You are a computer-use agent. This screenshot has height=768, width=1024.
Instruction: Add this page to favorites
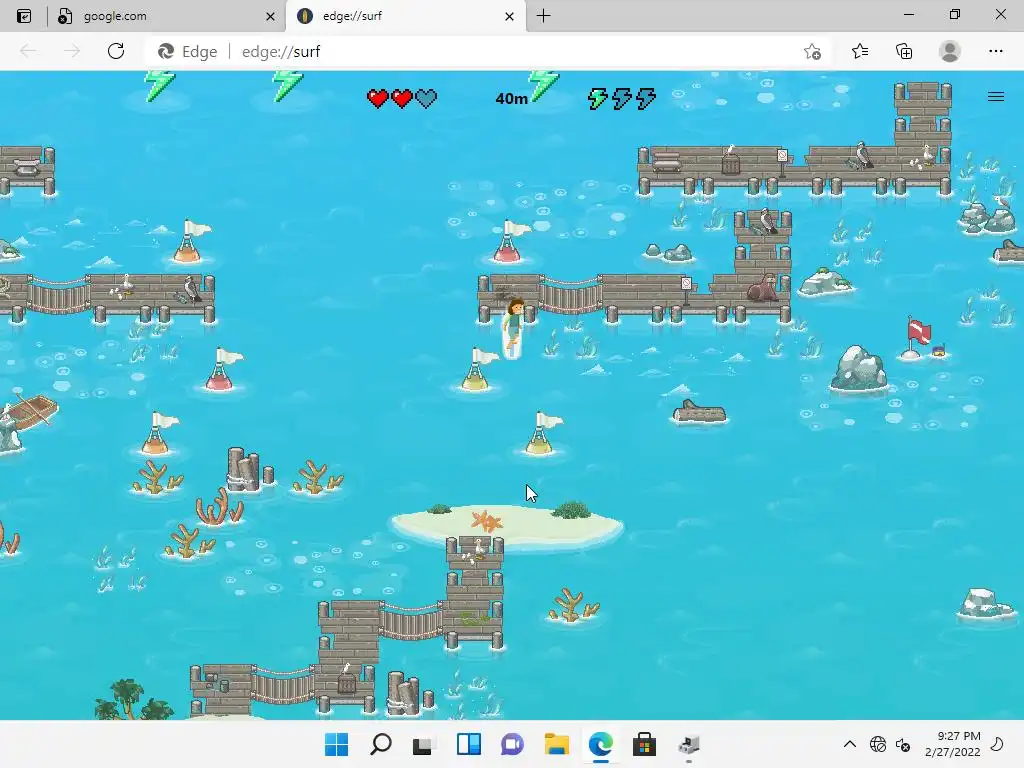[812, 52]
